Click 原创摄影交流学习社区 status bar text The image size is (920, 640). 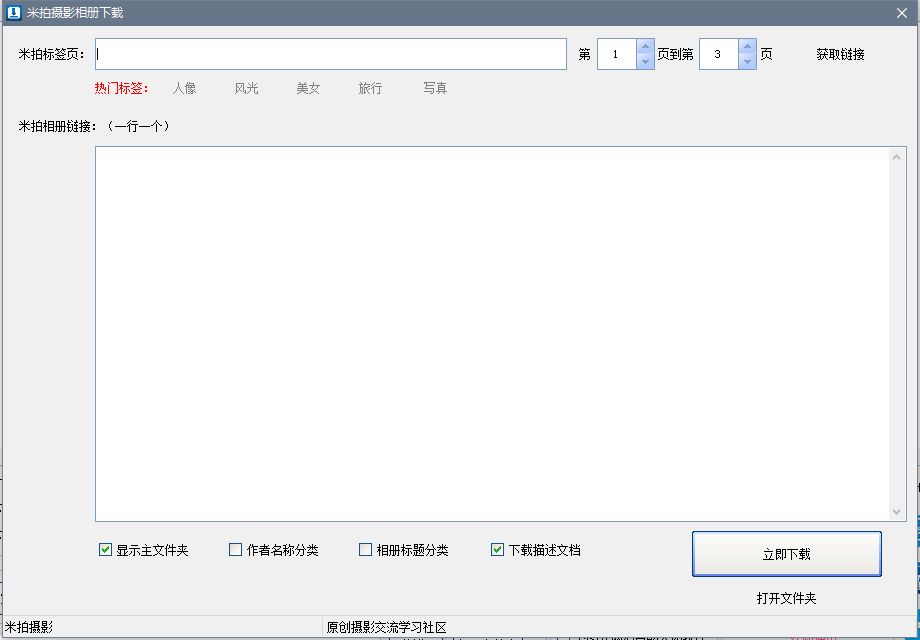point(386,627)
